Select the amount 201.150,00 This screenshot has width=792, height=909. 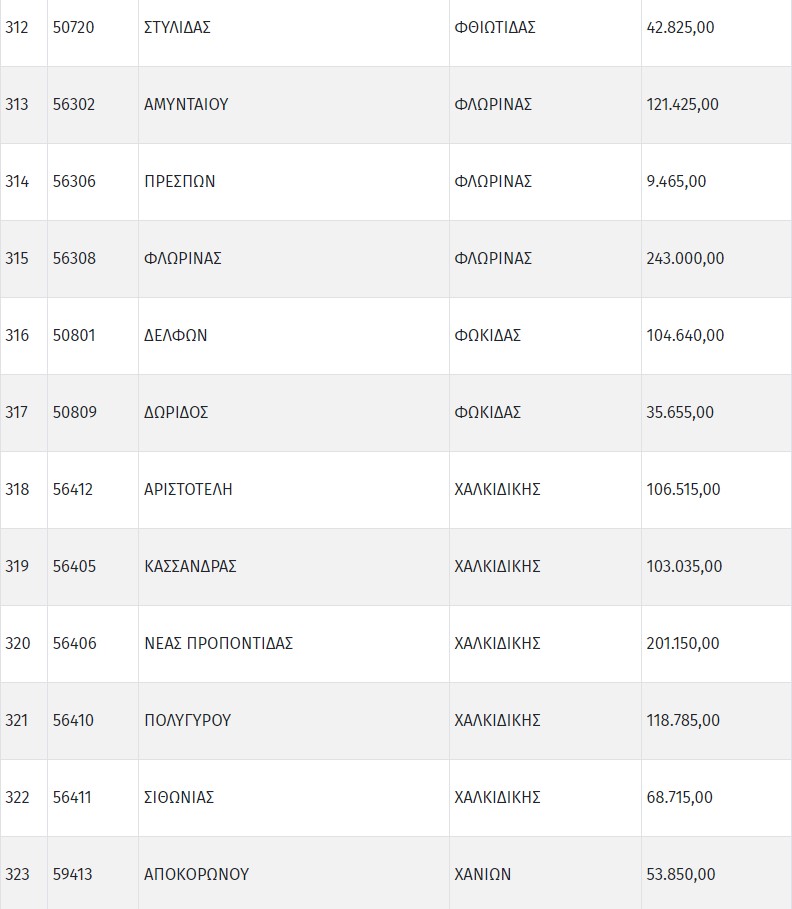pyautogui.click(x=683, y=643)
